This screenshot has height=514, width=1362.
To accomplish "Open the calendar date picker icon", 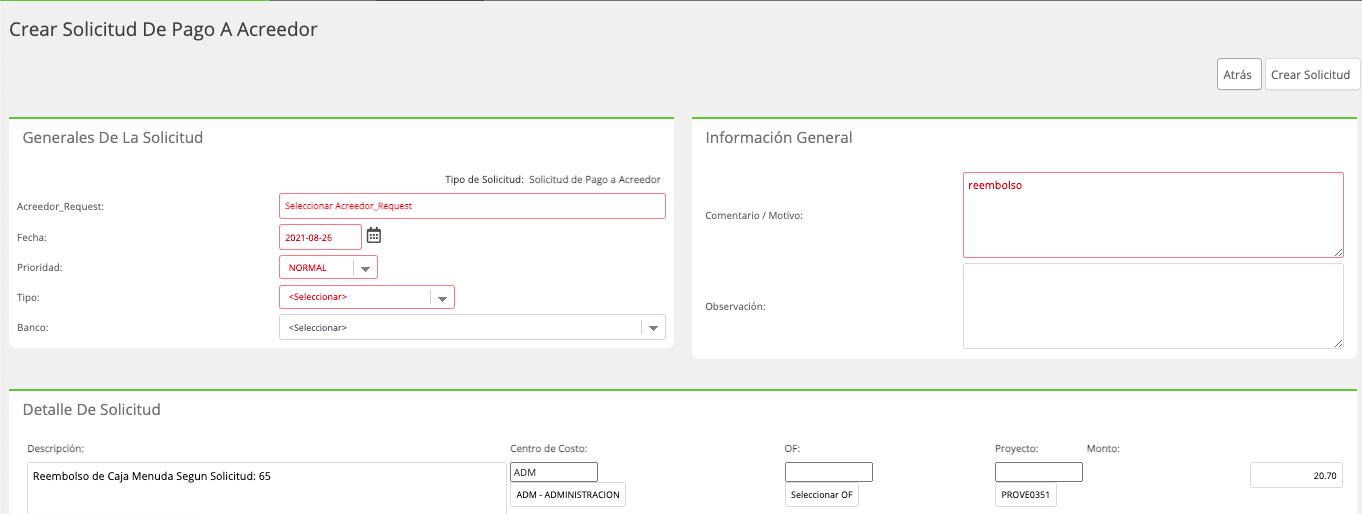I will (x=374, y=236).
